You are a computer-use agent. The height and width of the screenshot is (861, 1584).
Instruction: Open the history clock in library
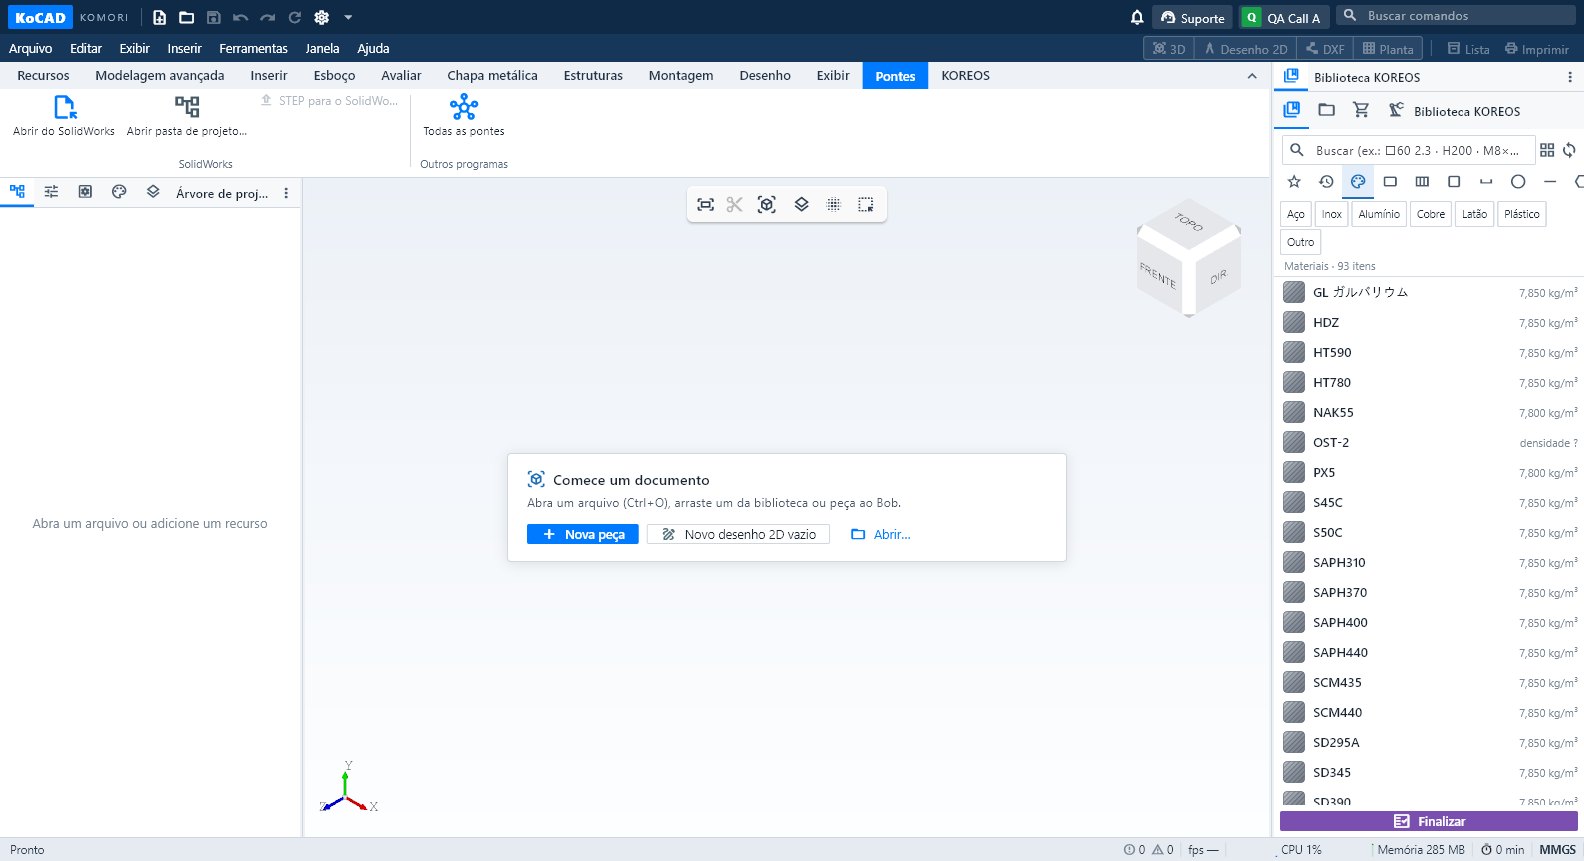[1326, 181]
